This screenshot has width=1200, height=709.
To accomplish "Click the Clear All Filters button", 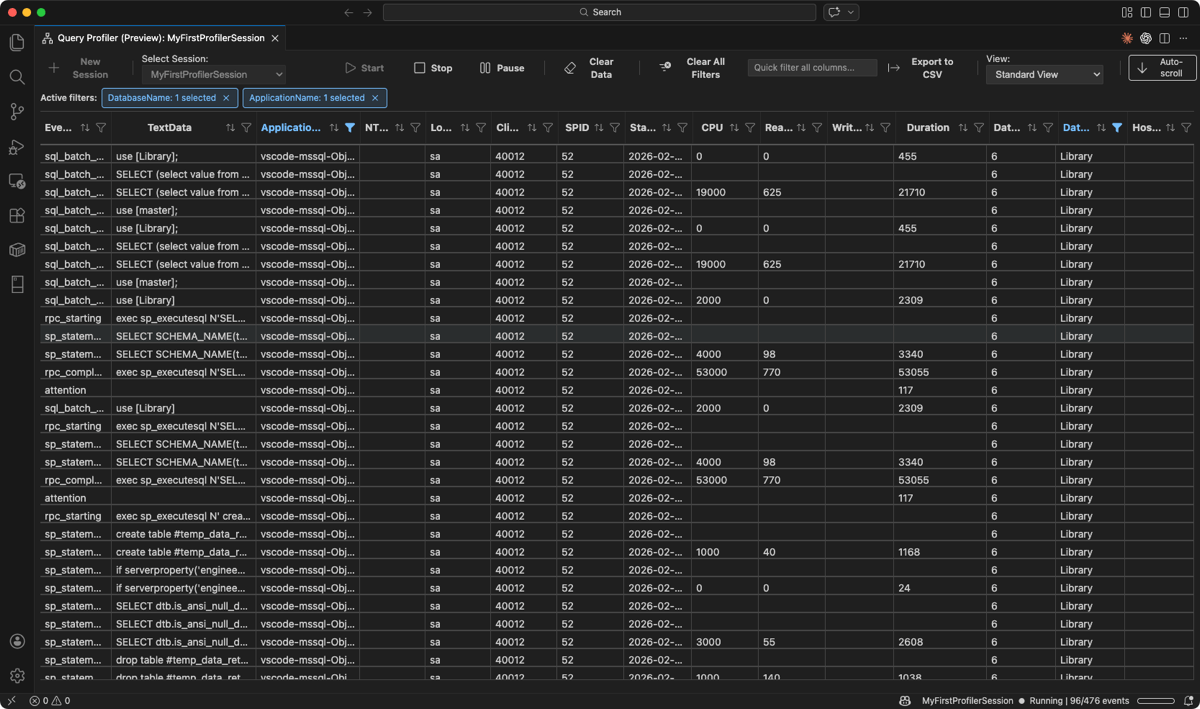I will point(698,68).
